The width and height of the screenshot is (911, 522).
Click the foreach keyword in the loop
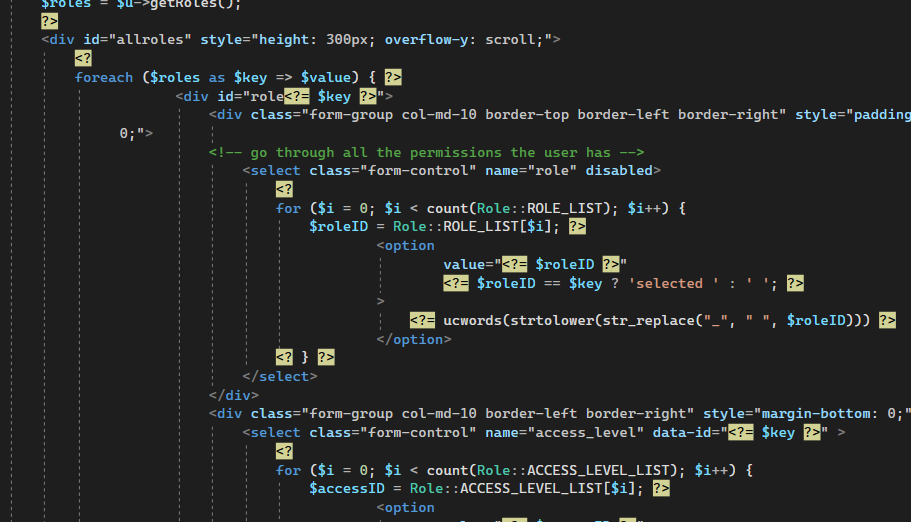(104, 77)
